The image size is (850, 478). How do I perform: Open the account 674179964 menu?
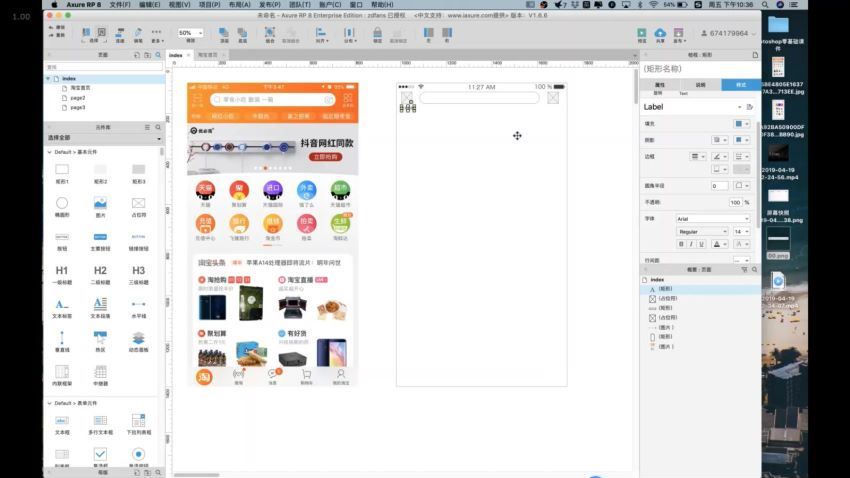(728, 34)
